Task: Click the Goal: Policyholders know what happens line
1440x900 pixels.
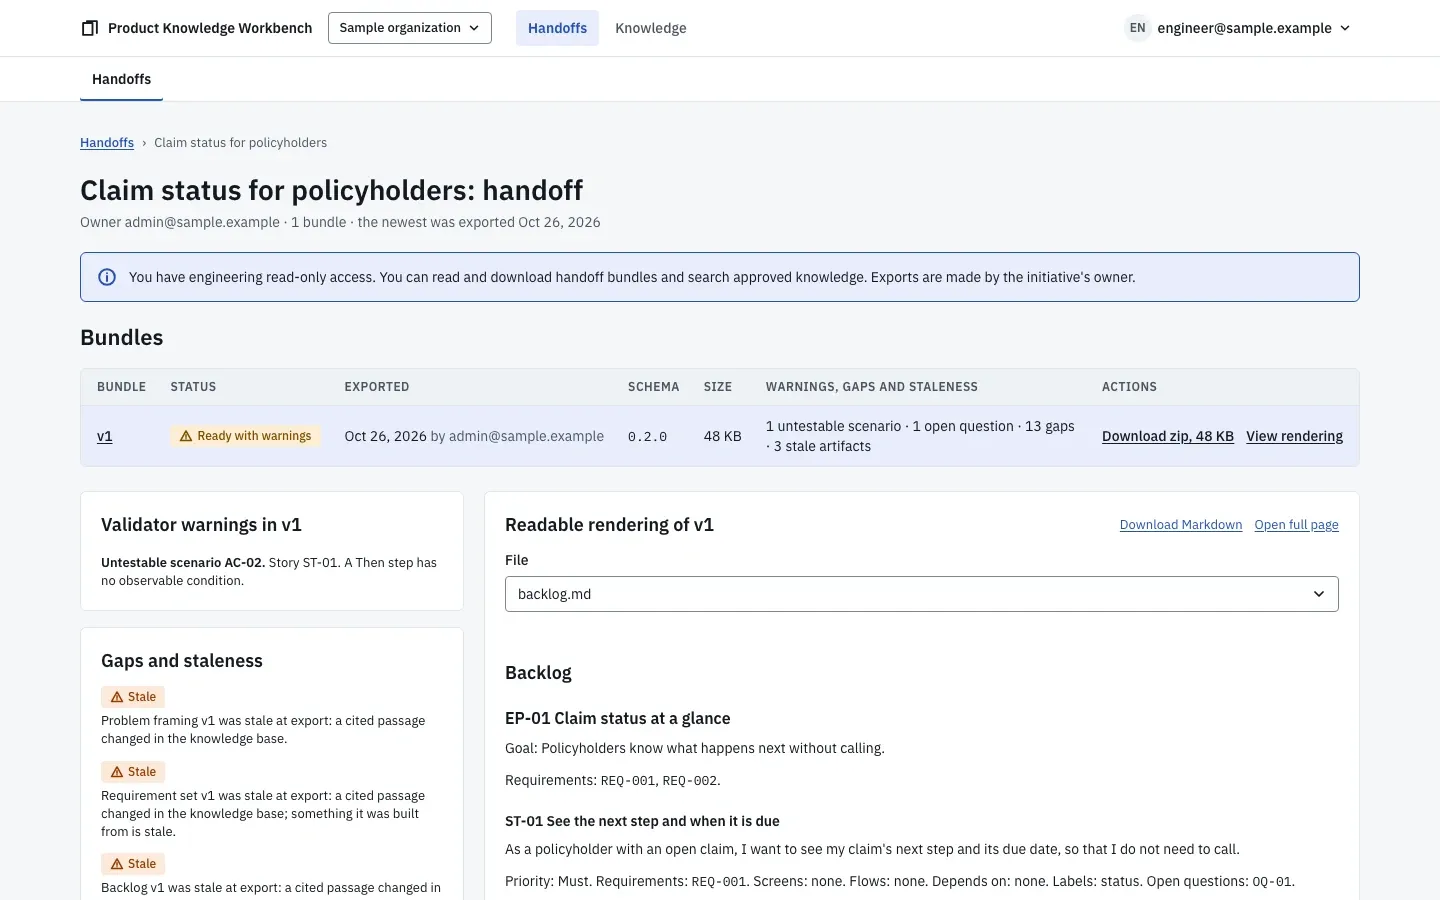Action: [695, 748]
